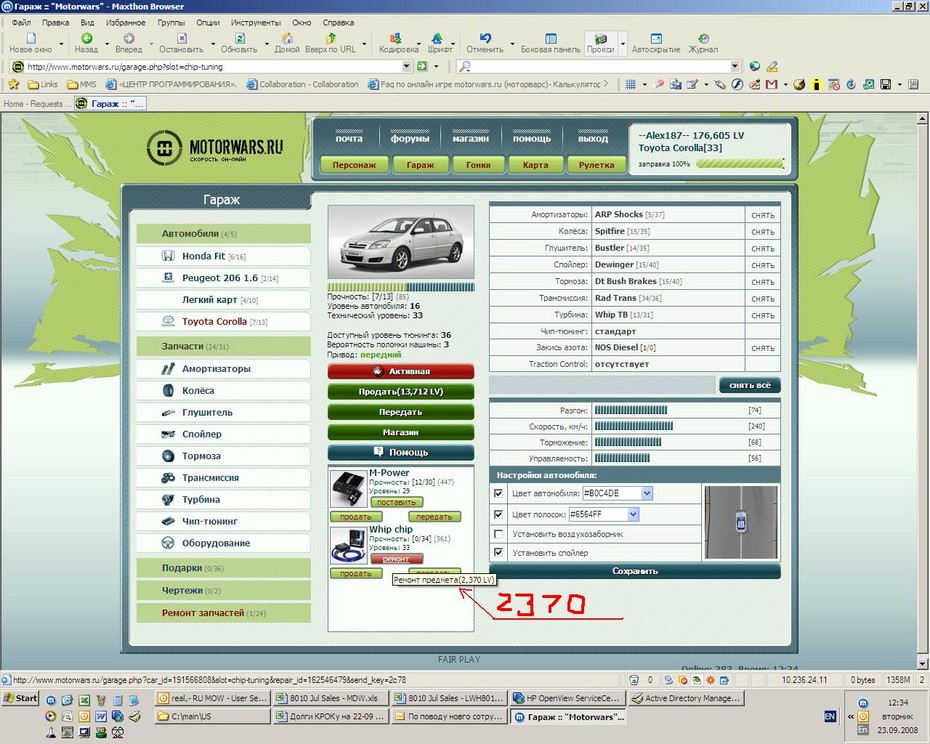Viewport: 930px width, 744px height.
Task: Click the Stop (Остановить) toolbar icon
Action: coord(181,38)
